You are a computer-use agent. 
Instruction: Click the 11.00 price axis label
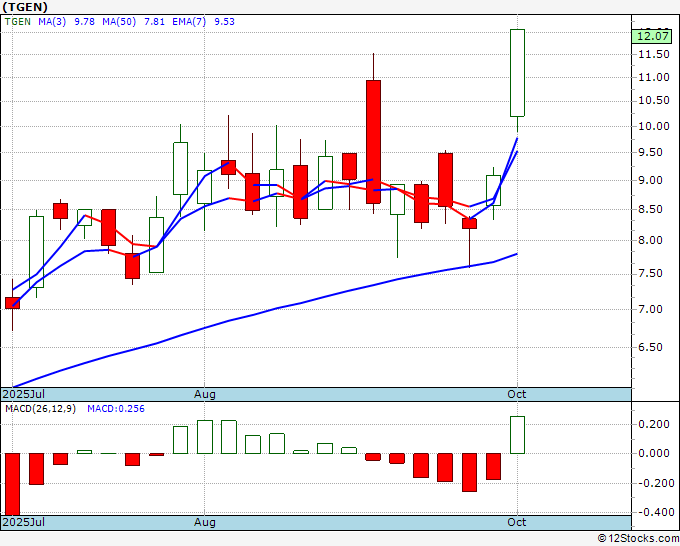pyautogui.click(x=654, y=77)
